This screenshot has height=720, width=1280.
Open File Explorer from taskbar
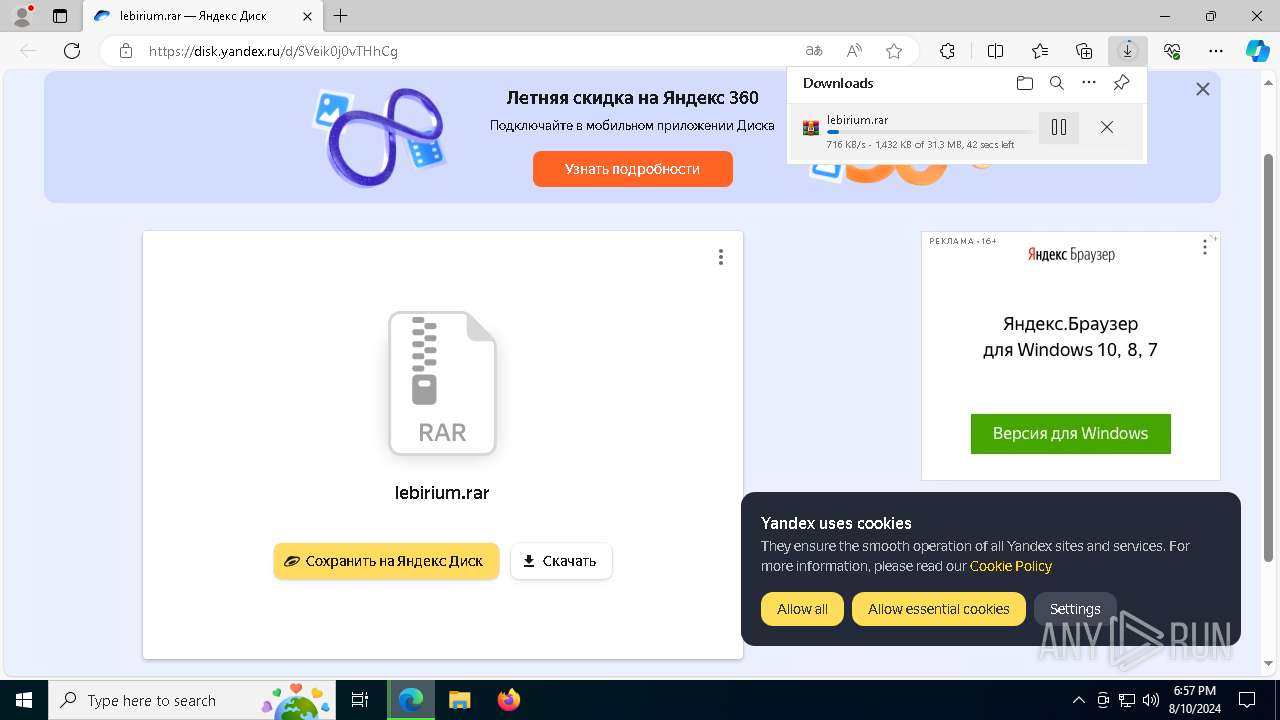click(x=459, y=700)
